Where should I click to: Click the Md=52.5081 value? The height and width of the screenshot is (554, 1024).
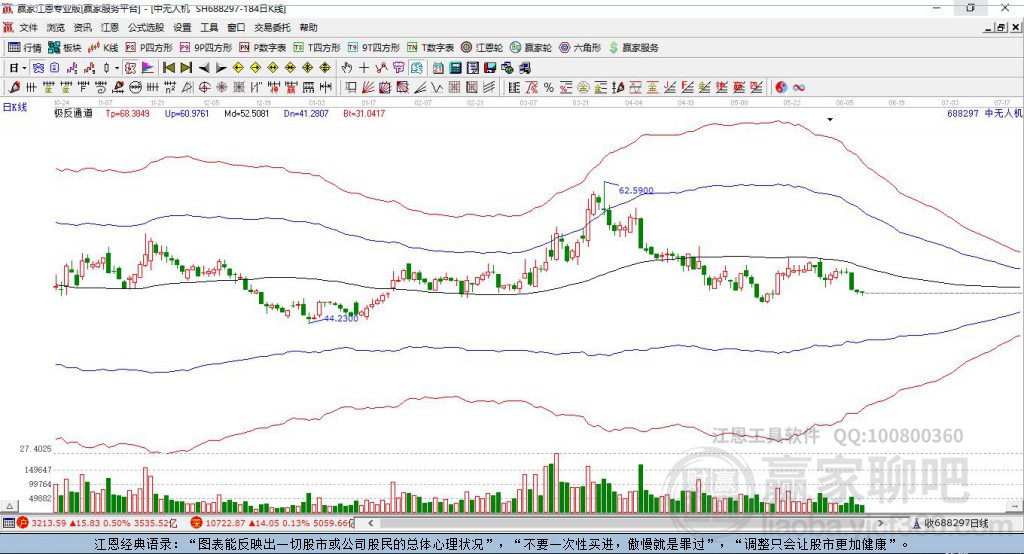coord(246,113)
